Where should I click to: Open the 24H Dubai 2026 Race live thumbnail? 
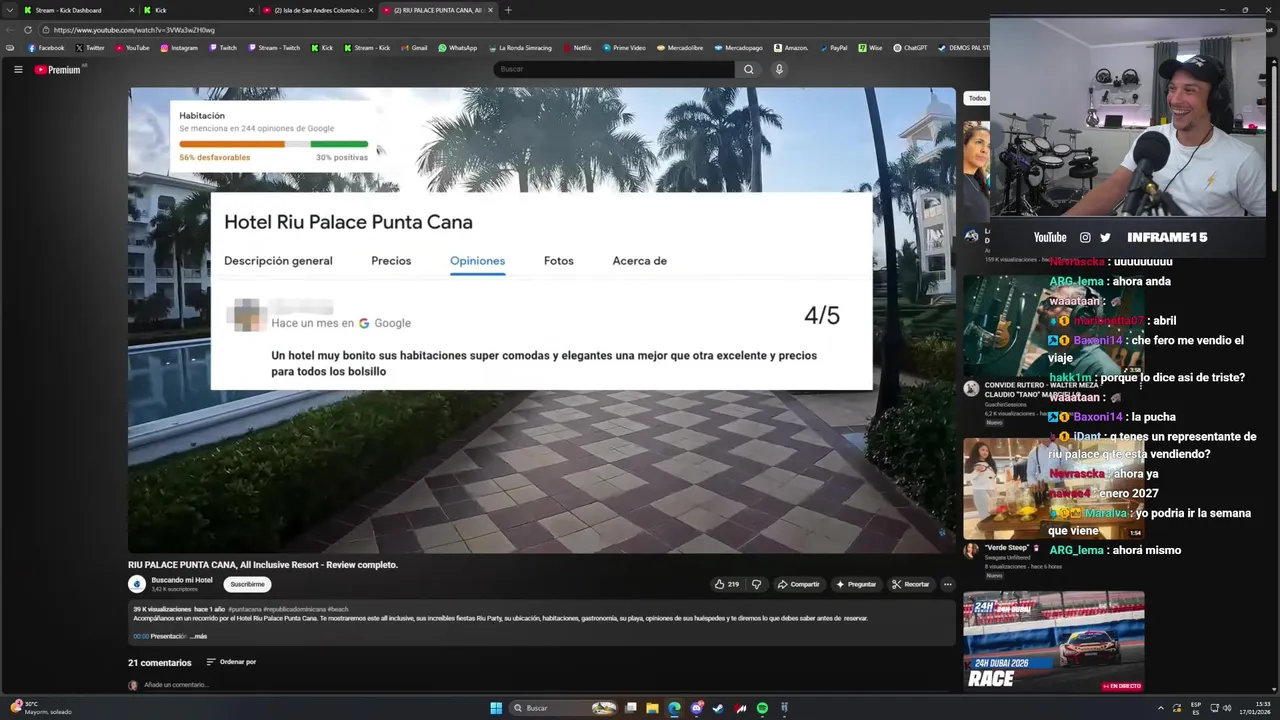click(x=1054, y=642)
